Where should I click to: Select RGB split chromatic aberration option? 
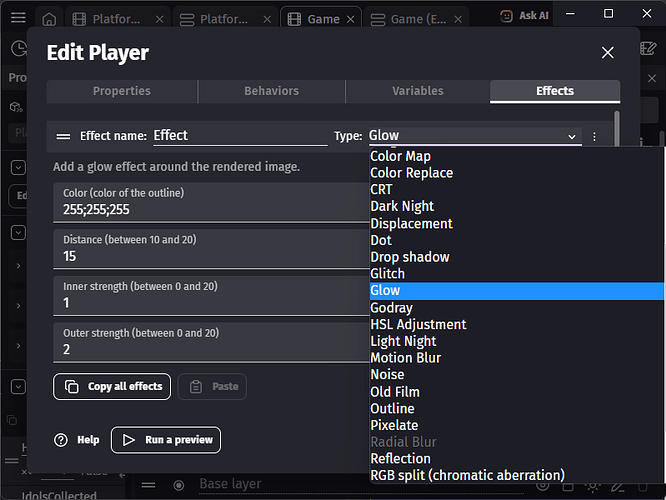coord(467,475)
